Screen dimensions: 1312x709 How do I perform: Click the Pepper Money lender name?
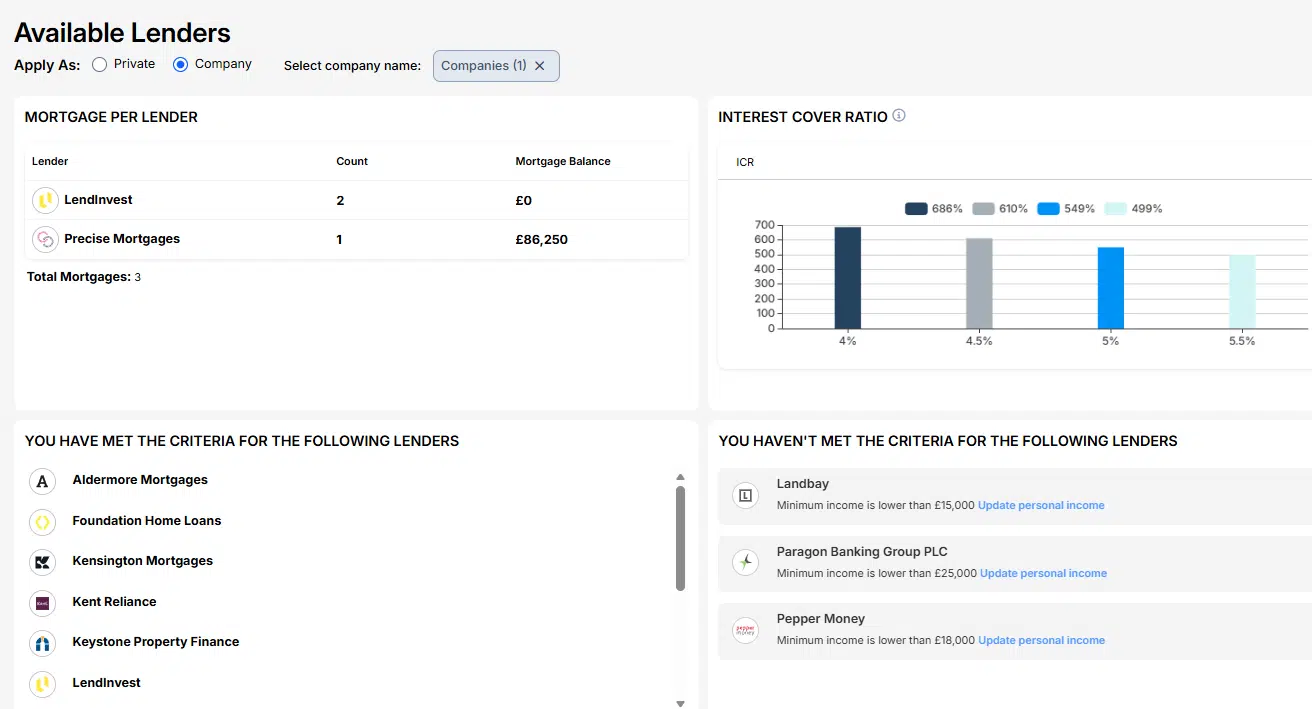[x=821, y=619]
